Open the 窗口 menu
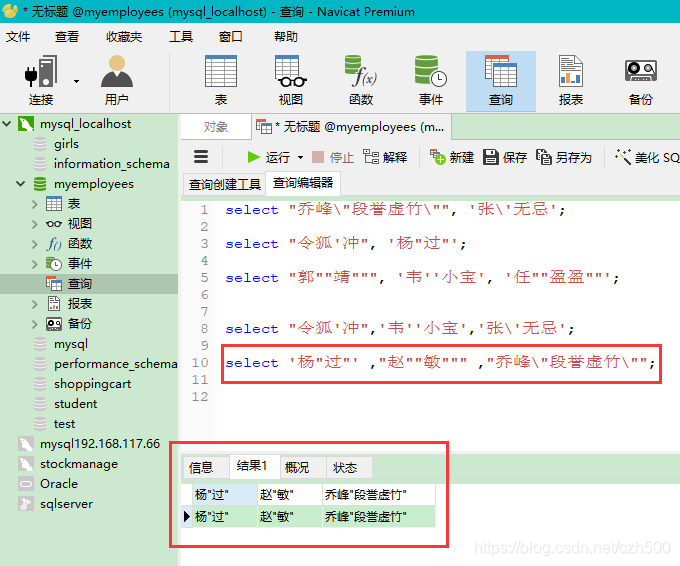This screenshot has height=566, width=680. pos(230,36)
